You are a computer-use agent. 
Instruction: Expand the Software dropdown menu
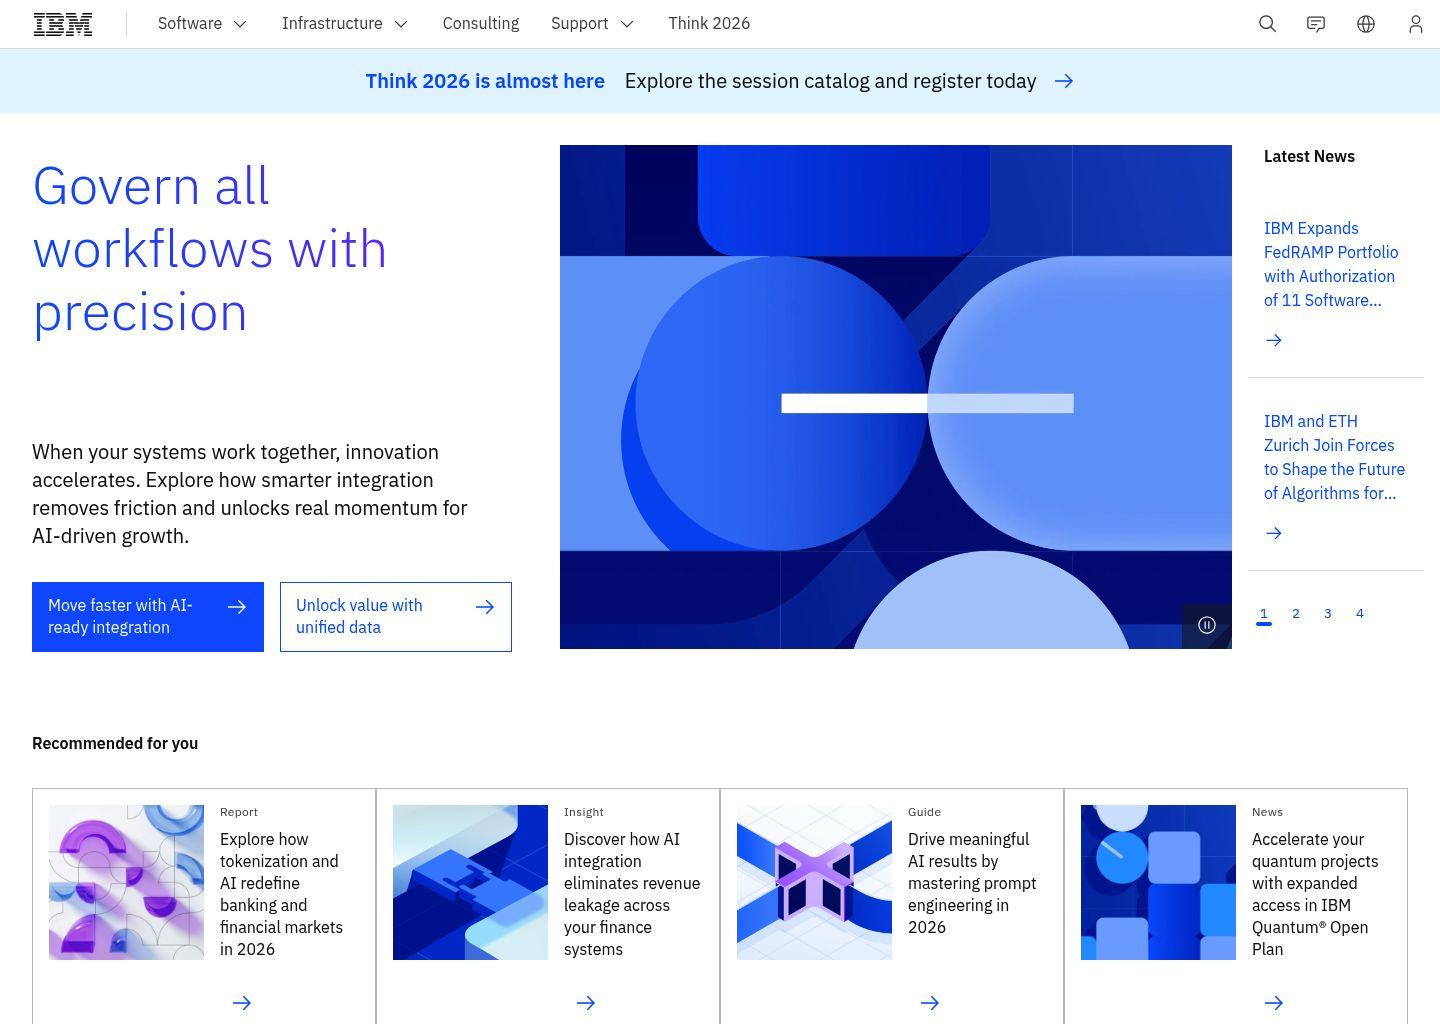(x=202, y=23)
